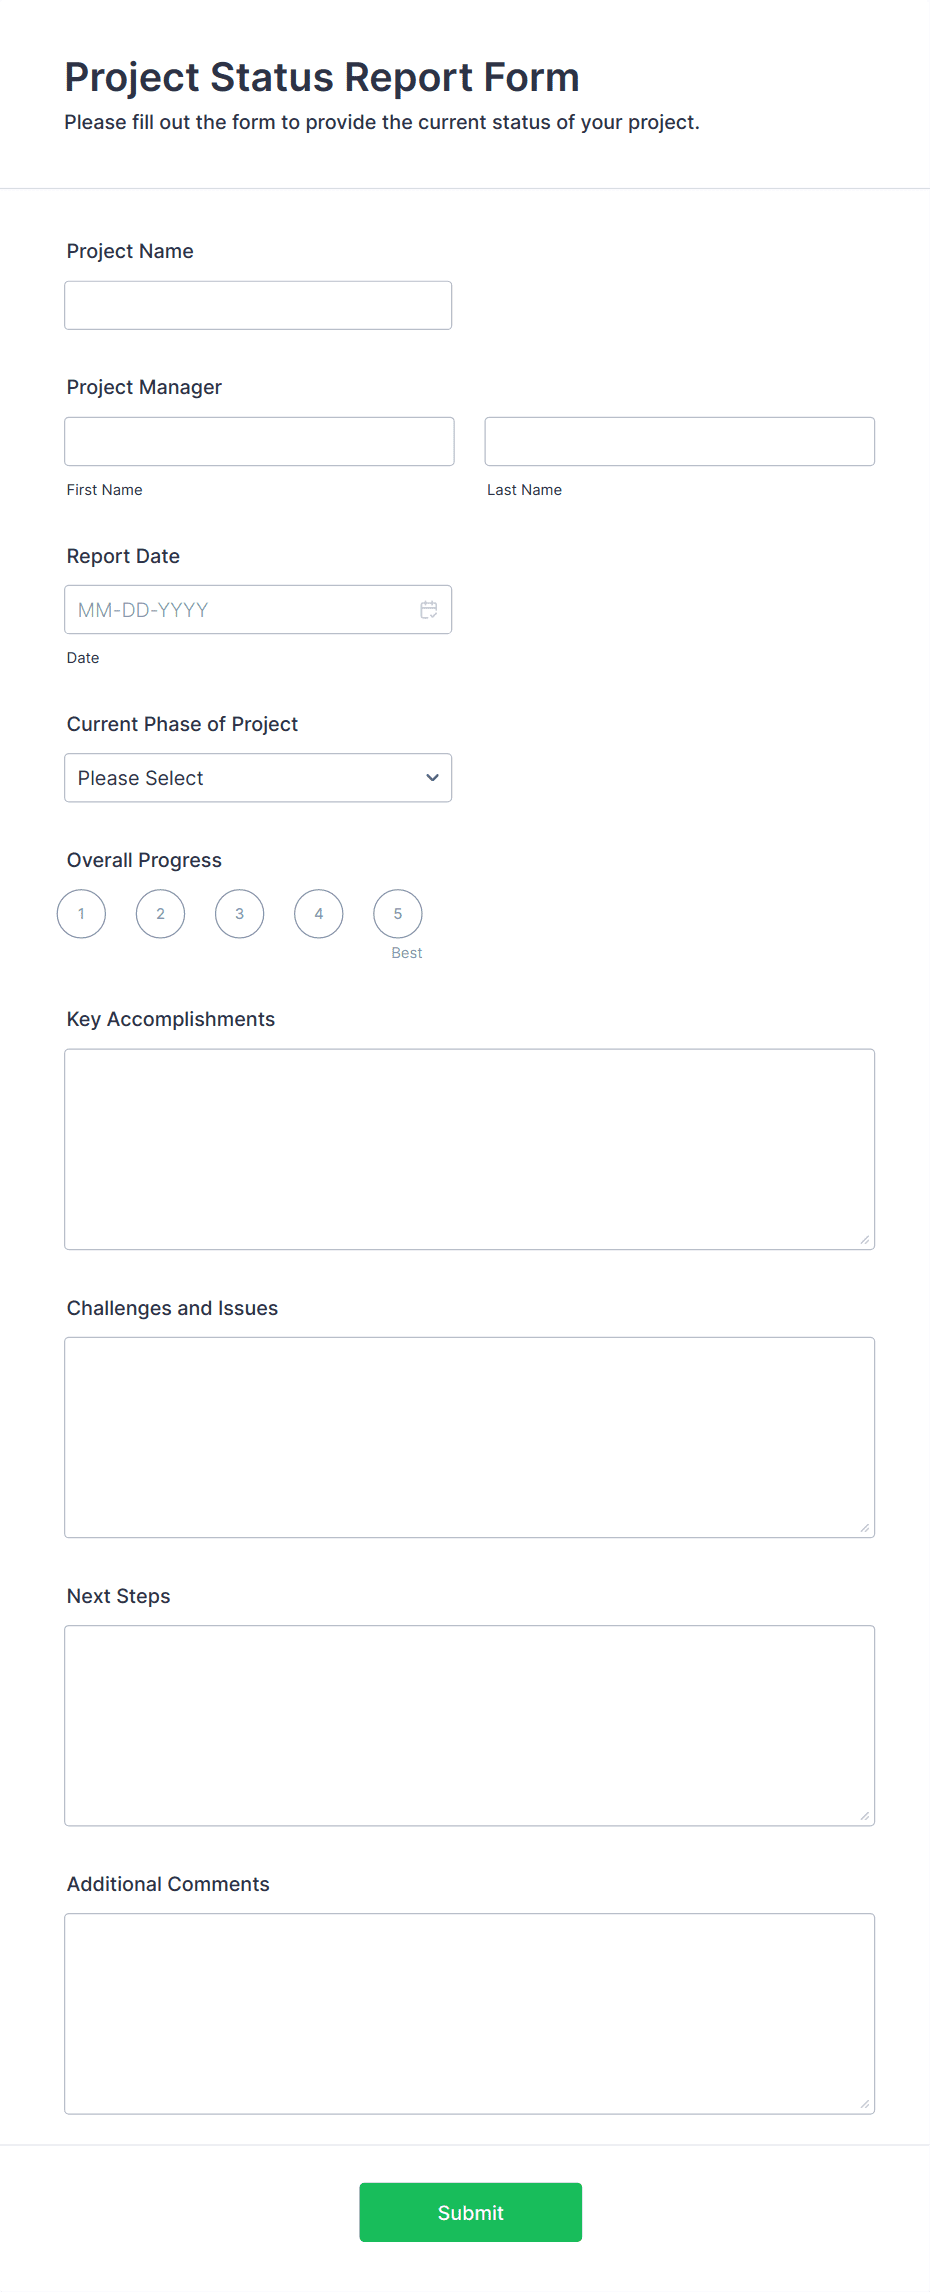Select rating 1 for Overall Progress

click(x=81, y=913)
